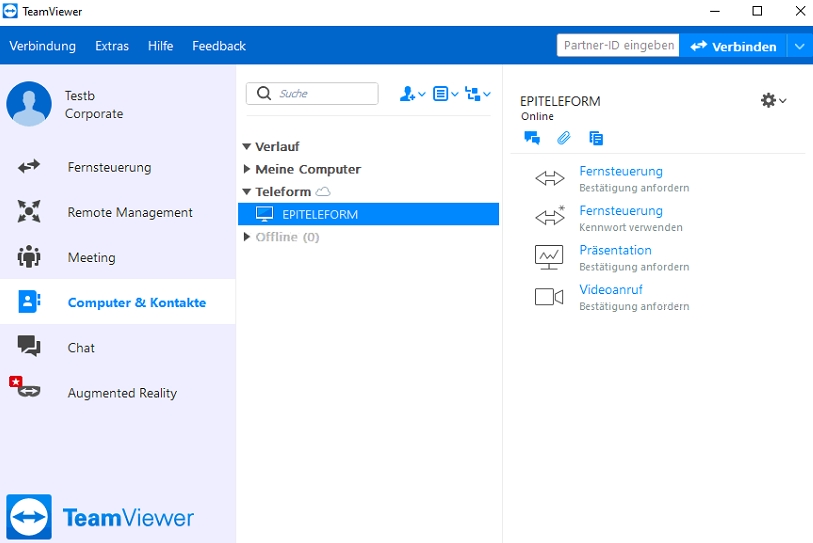Click the chat message icon under Online

pyautogui.click(x=532, y=138)
